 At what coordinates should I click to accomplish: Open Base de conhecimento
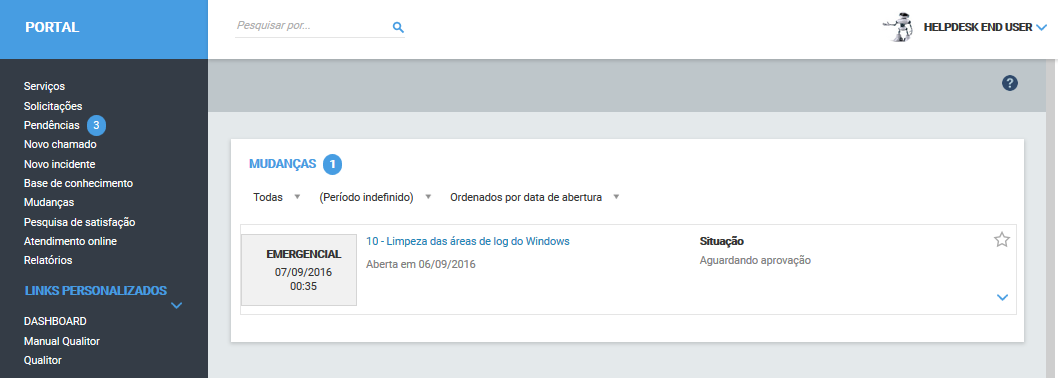pos(78,183)
